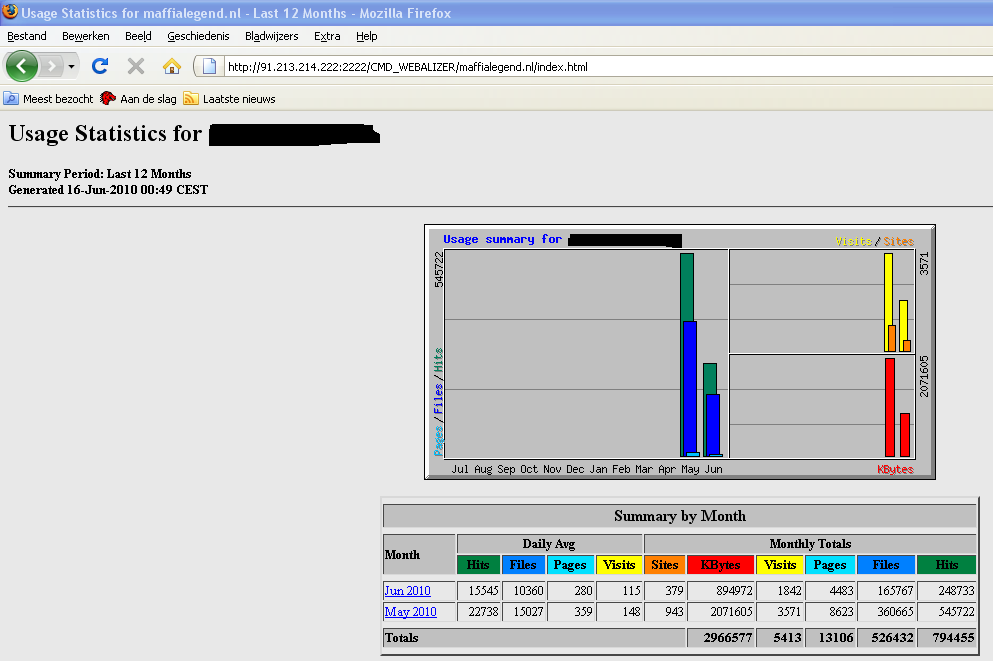Click the Summary Period Last 12 Months text
Screen dimensions: 993x661
coord(100,173)
